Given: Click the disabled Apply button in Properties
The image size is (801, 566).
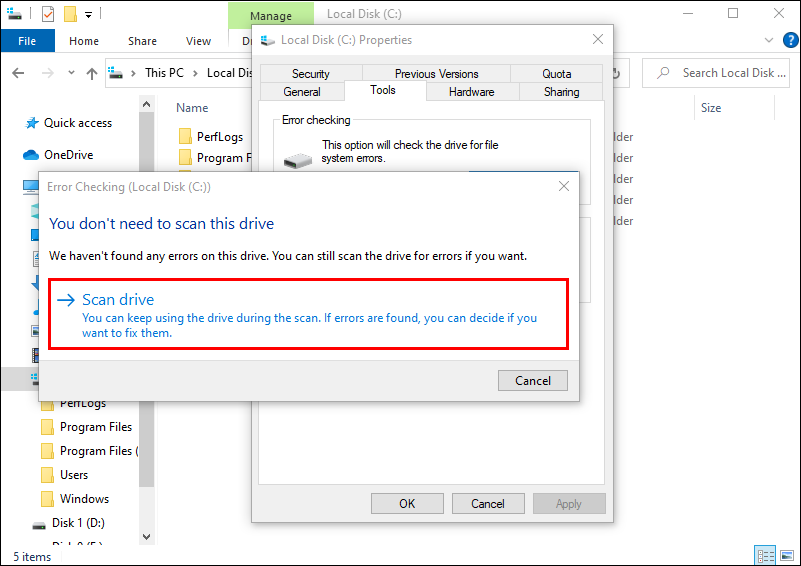Looking at the screenshot, I should coord(569,504).
